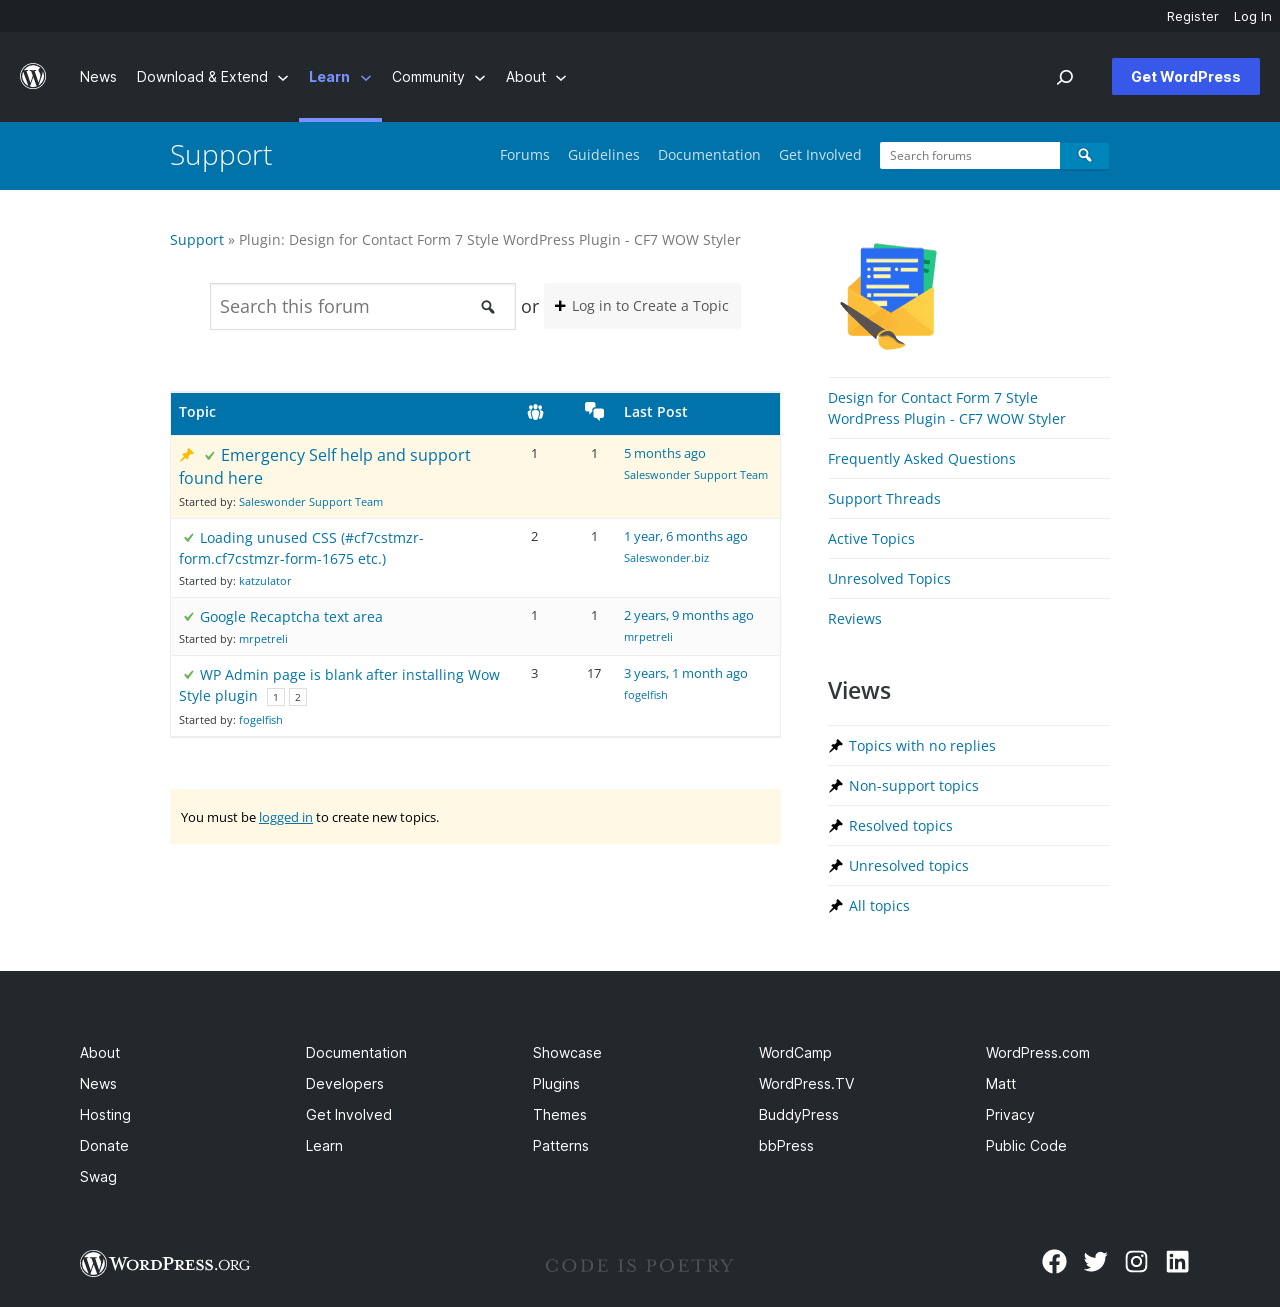Click the Log In link

pos(1253,16)
